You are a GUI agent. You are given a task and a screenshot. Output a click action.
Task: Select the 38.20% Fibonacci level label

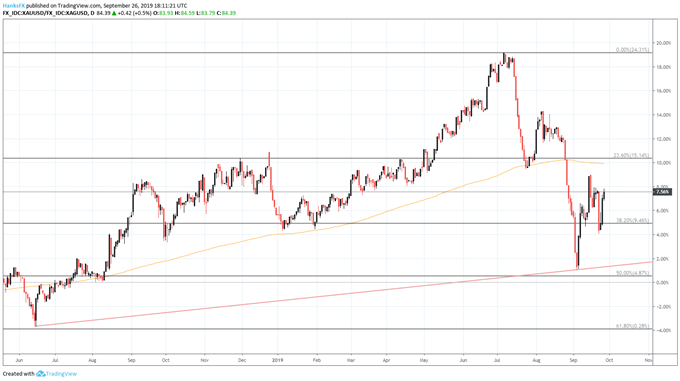click(633, 221)
